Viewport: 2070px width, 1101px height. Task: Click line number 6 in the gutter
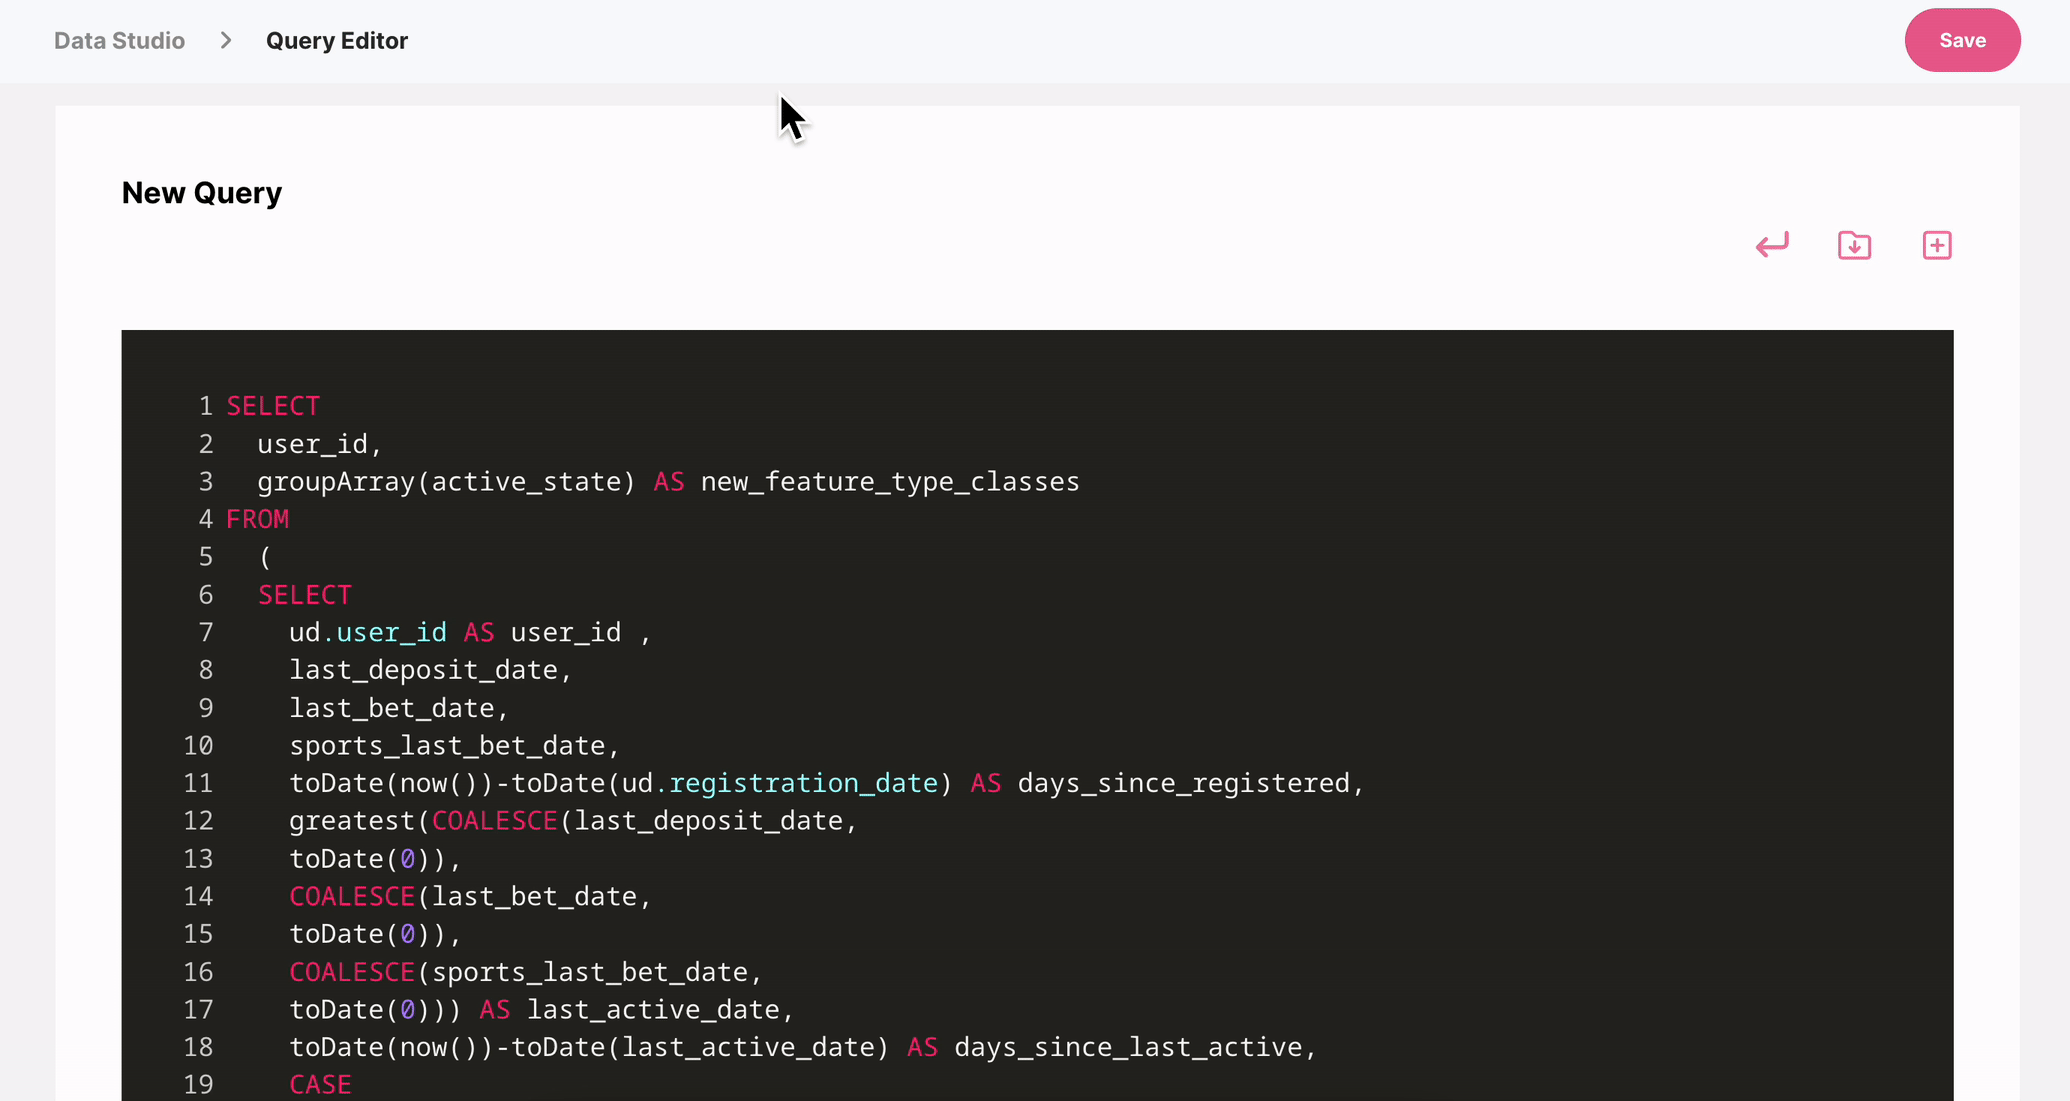(x=205, y=595)
